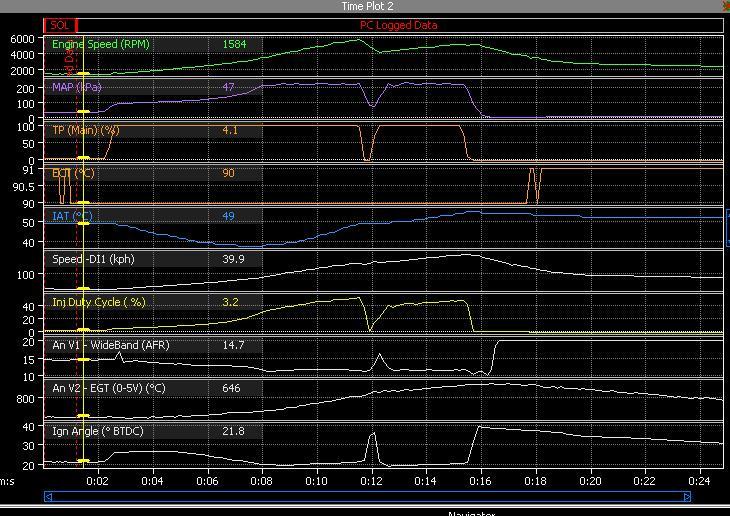Select the Speed -DI1 (kph) channel label
730x516 pixels.
point(93,259)
